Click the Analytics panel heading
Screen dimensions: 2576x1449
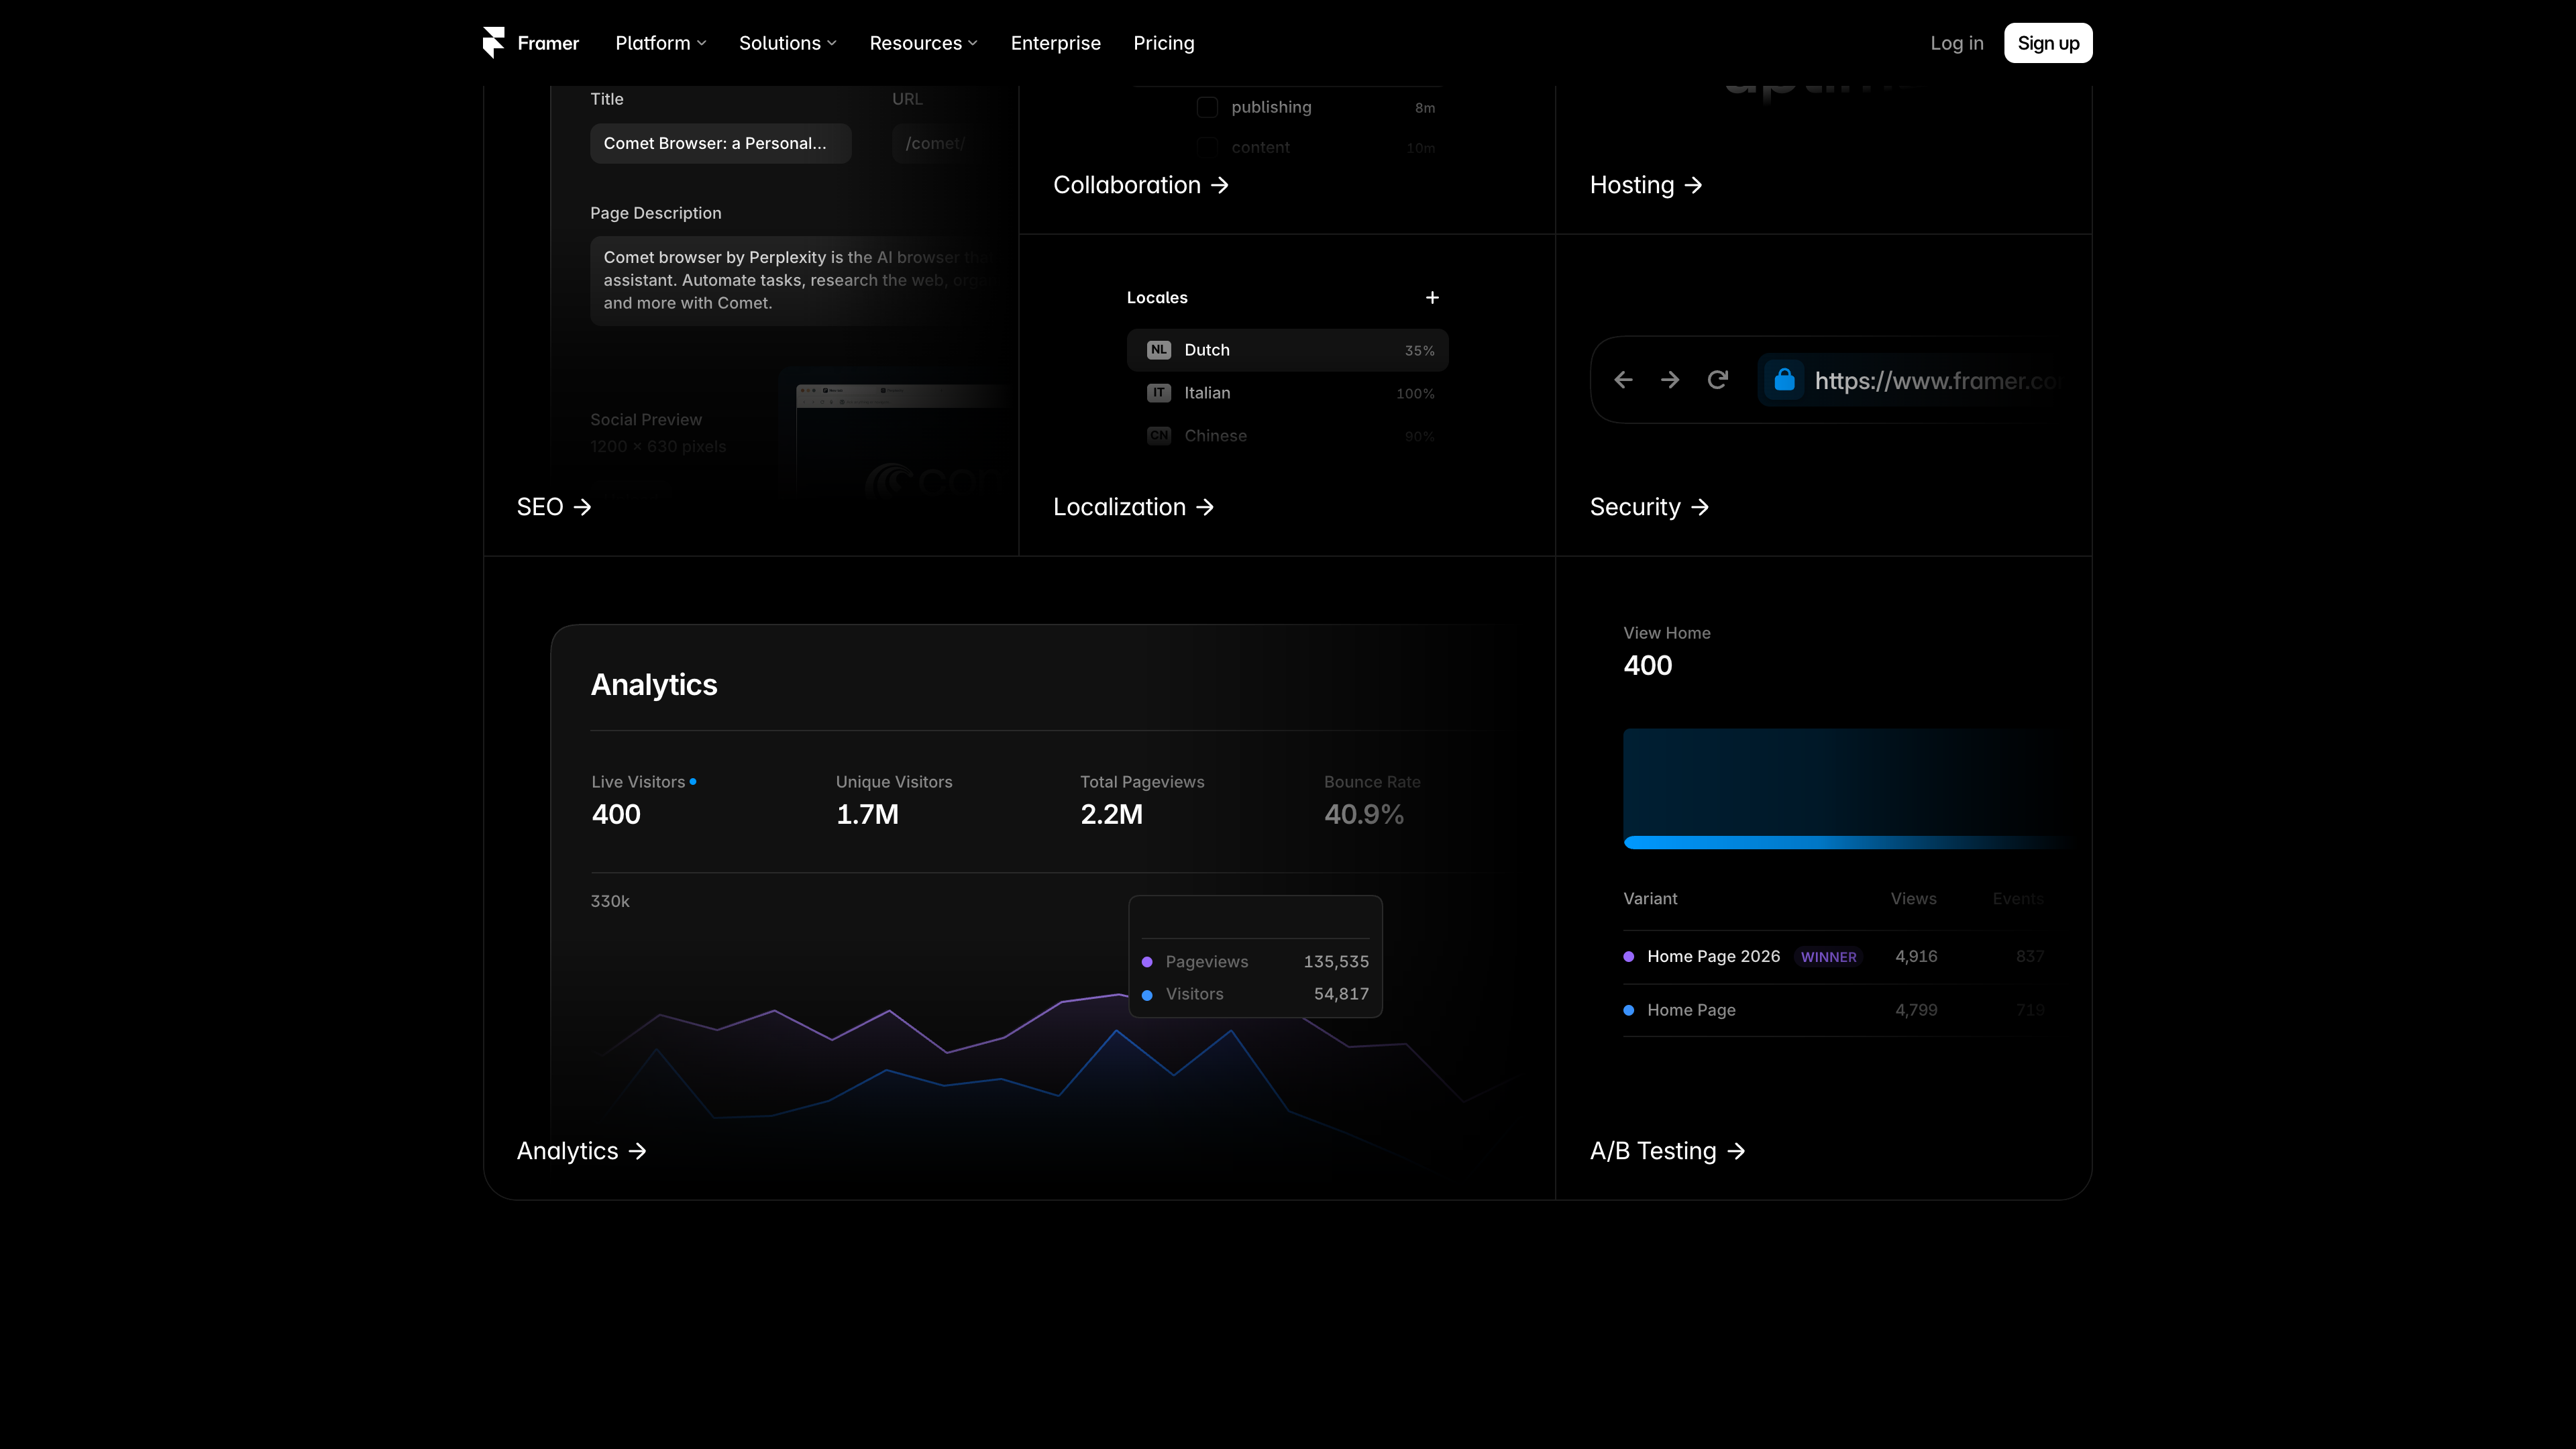point(654,684)
